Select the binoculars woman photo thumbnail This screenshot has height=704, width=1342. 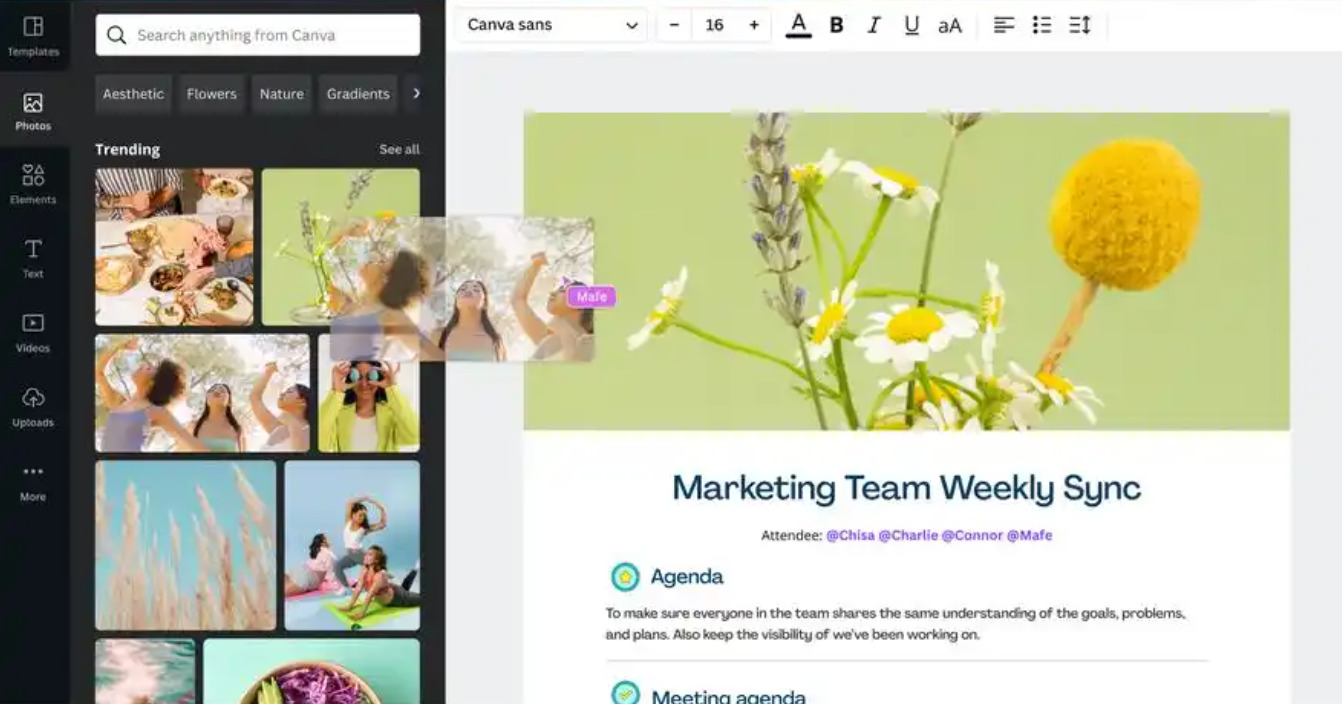pyautogui.click(x=369, y=393)
